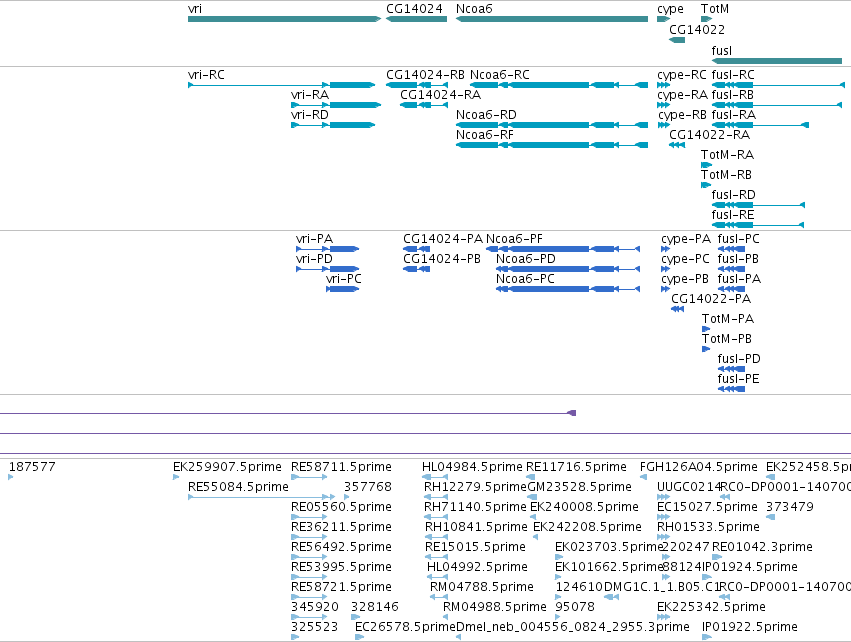Click the CG14022-PA protein label
This screenshot has height=642, width=851.
point(711,299)
